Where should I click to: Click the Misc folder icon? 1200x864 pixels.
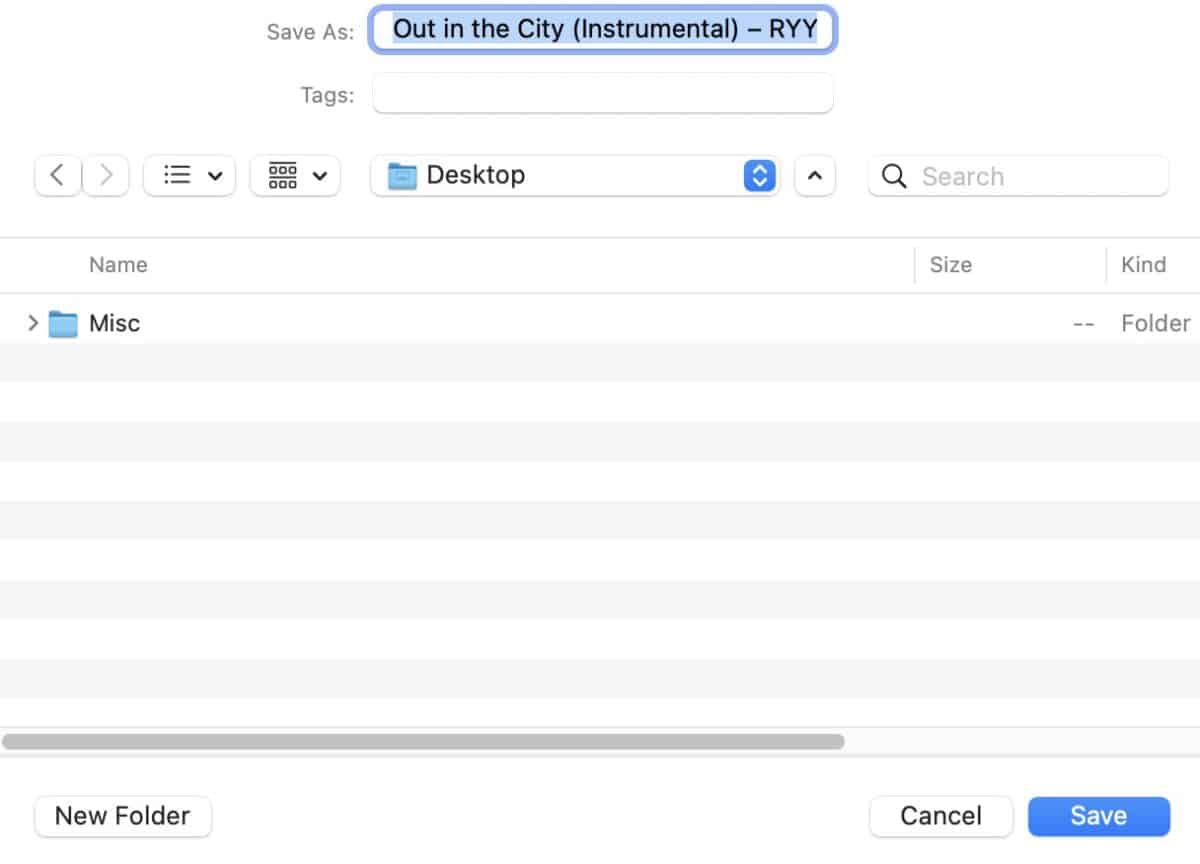pyautogui.click(x=63, y=324)
